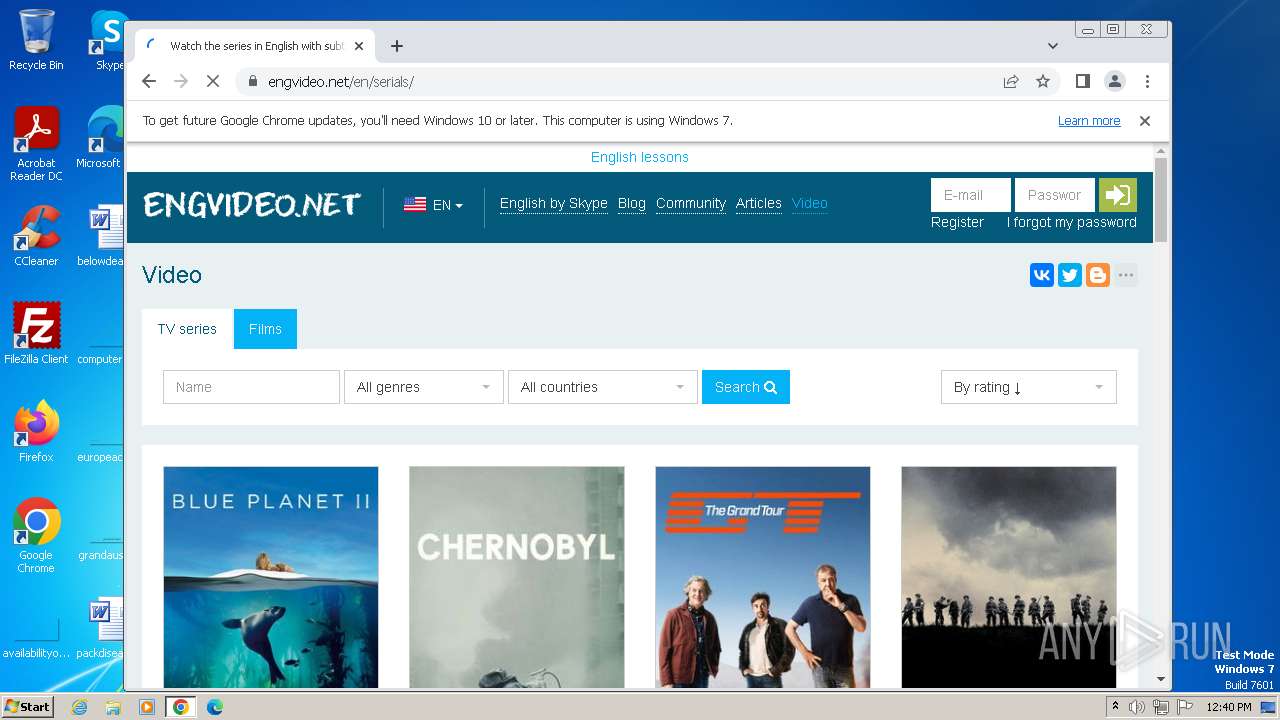The width and height of the screenshot is (1280, 720).
Task: Open more sharing options ellipsis
Action: coord(1126,275)
